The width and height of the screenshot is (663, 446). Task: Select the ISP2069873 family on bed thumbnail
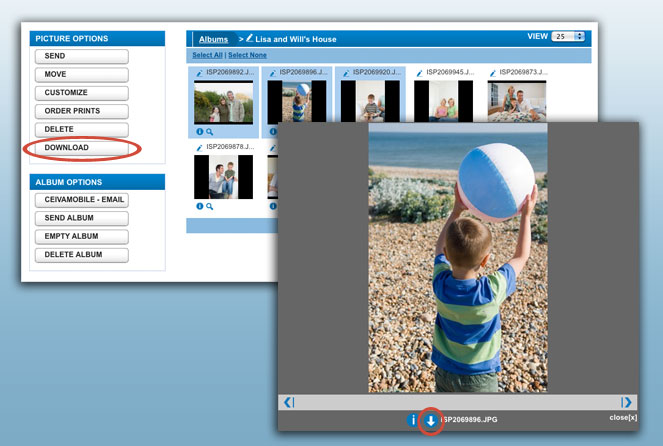coord(517,101)
